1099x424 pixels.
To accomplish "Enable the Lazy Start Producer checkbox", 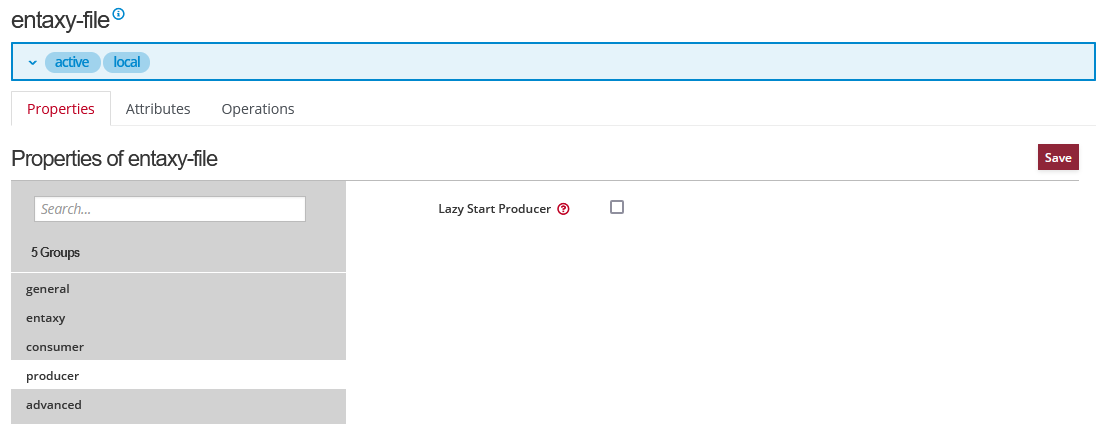I will tap(617, 207).
